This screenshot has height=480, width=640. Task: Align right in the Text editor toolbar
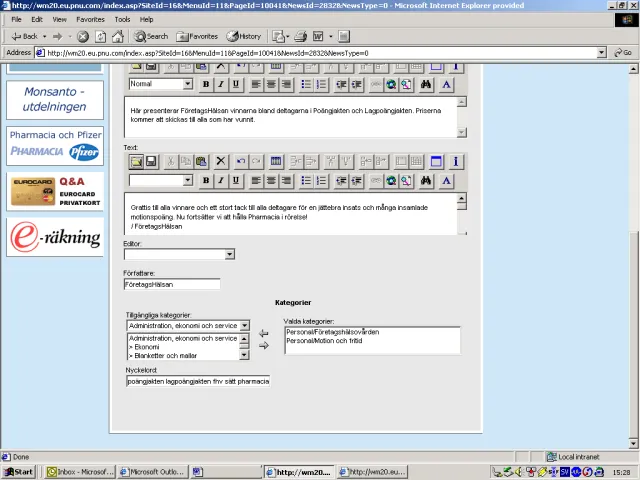[286, 180]
